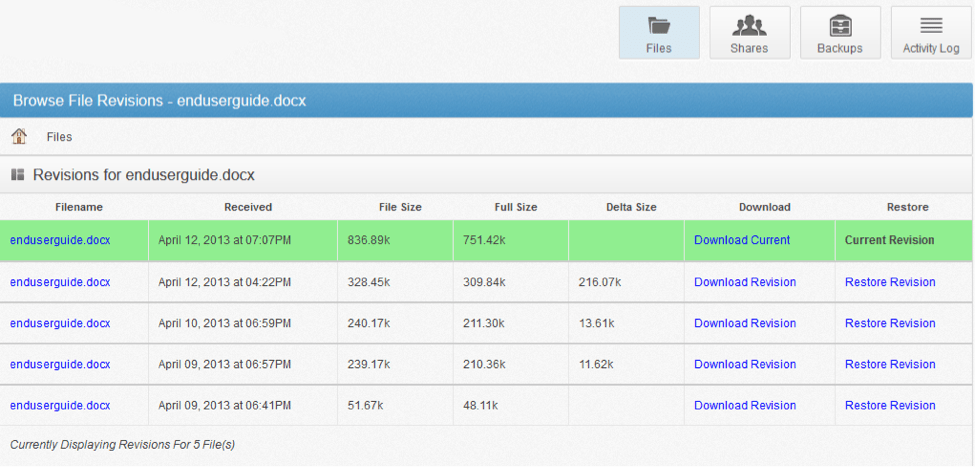Select file size value 328.45k
This screenshot has width=975, height=467.
[369, 282]
